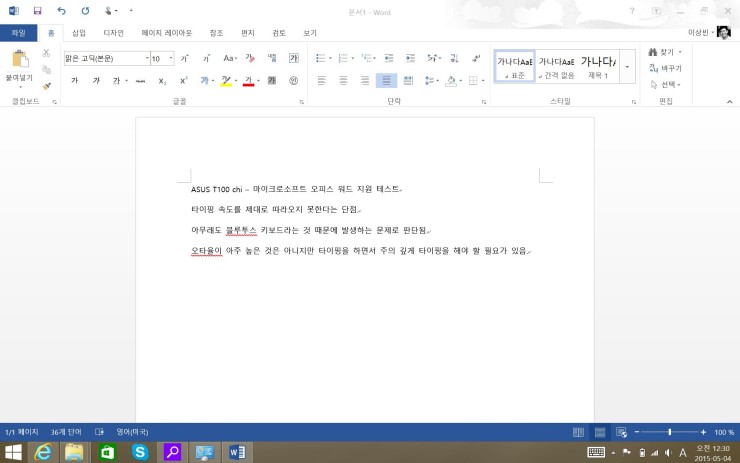Select the 표준 (Normal) style

coord(514,67)
